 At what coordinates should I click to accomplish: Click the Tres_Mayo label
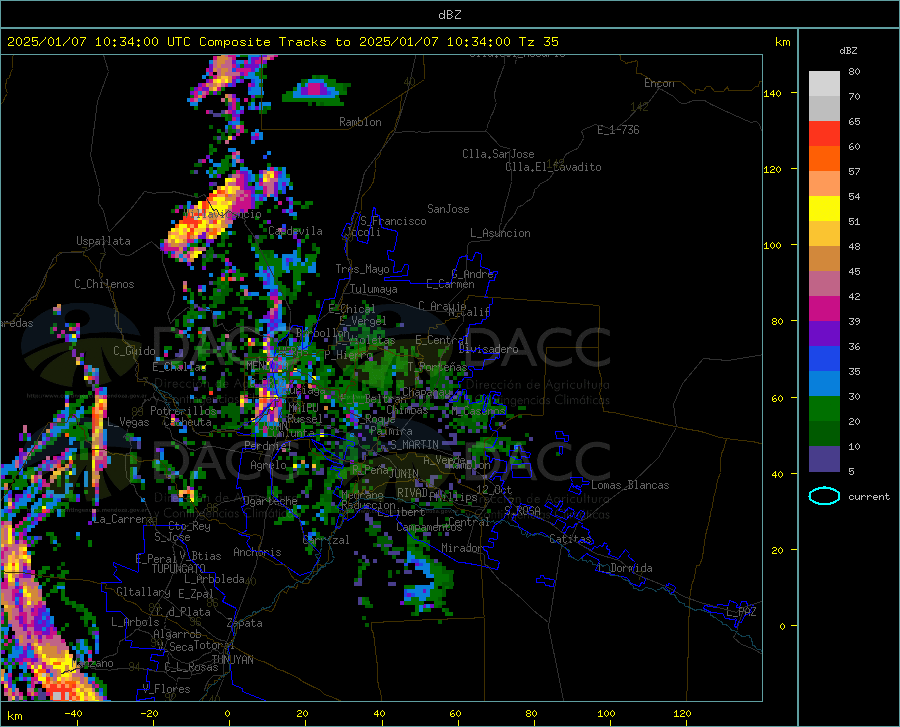tap(362, 269)
